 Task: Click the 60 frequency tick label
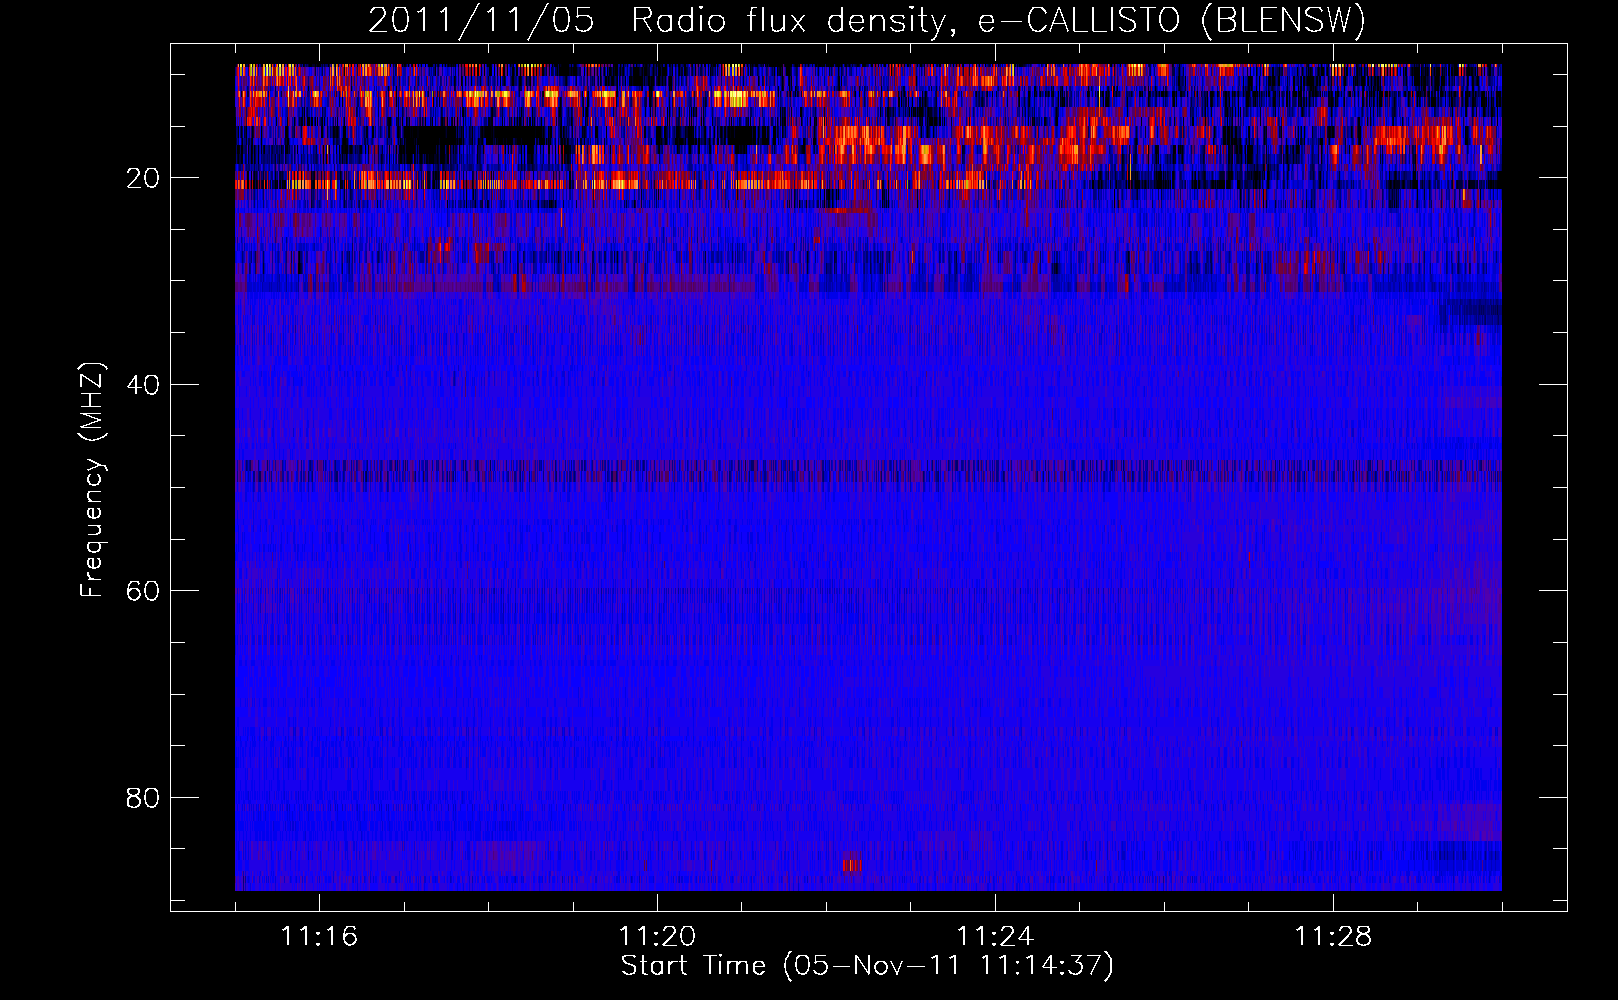[x=143, y=591]
